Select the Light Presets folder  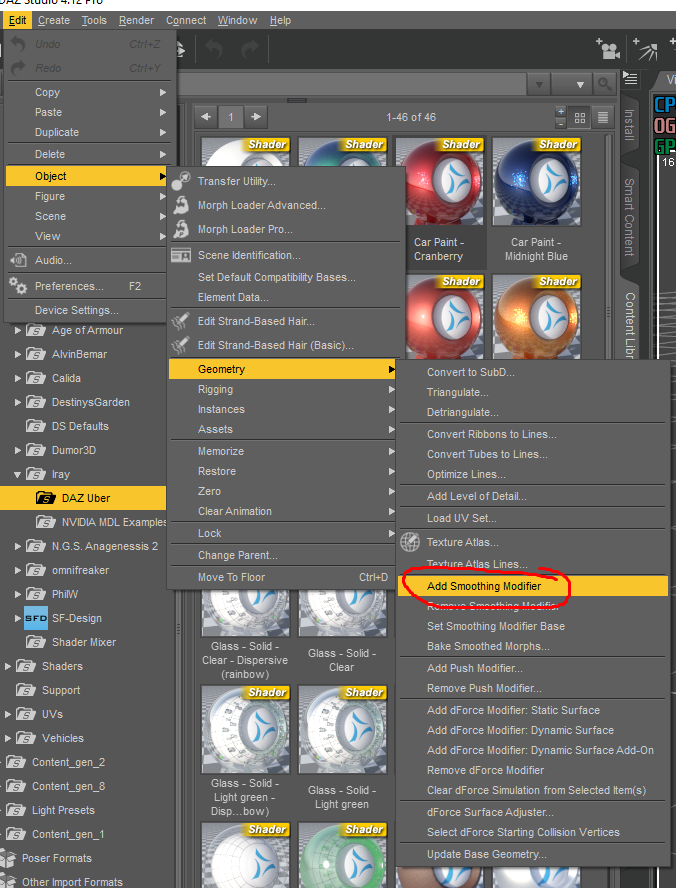50,810
